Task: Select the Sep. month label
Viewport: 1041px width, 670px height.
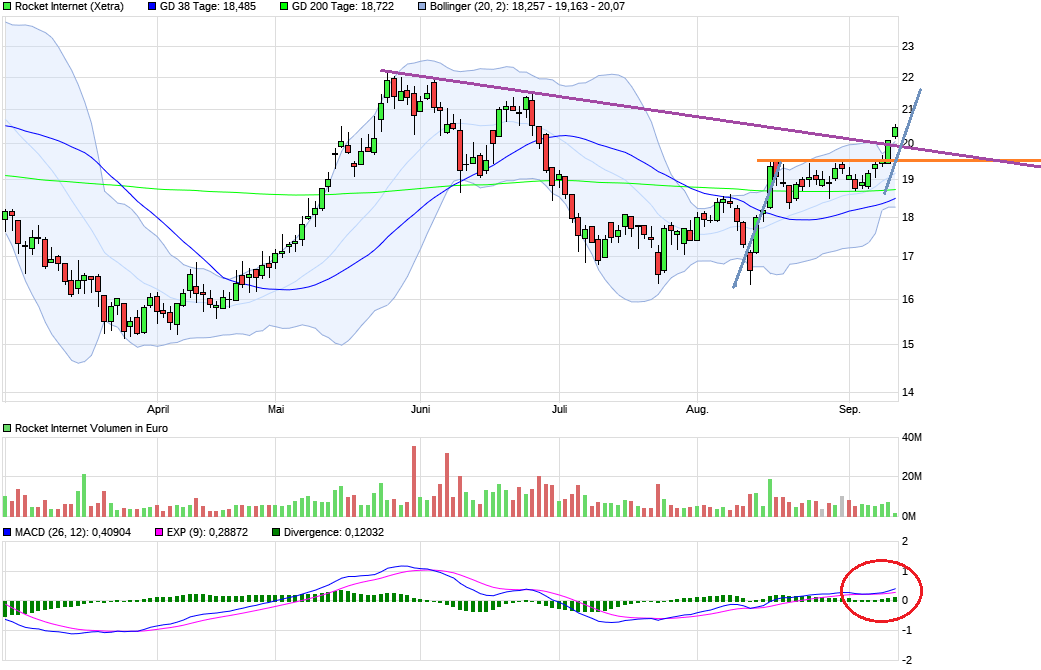Action: pos(849,409)
